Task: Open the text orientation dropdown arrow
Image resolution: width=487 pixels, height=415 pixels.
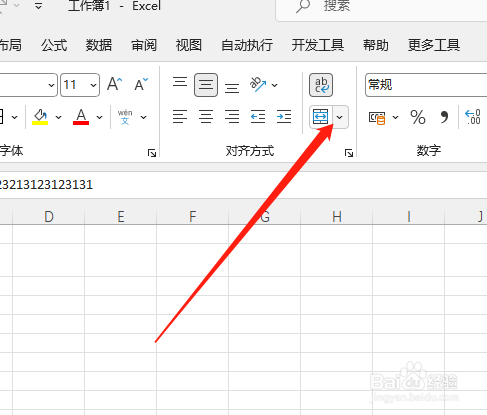Action: click(275, 85)
